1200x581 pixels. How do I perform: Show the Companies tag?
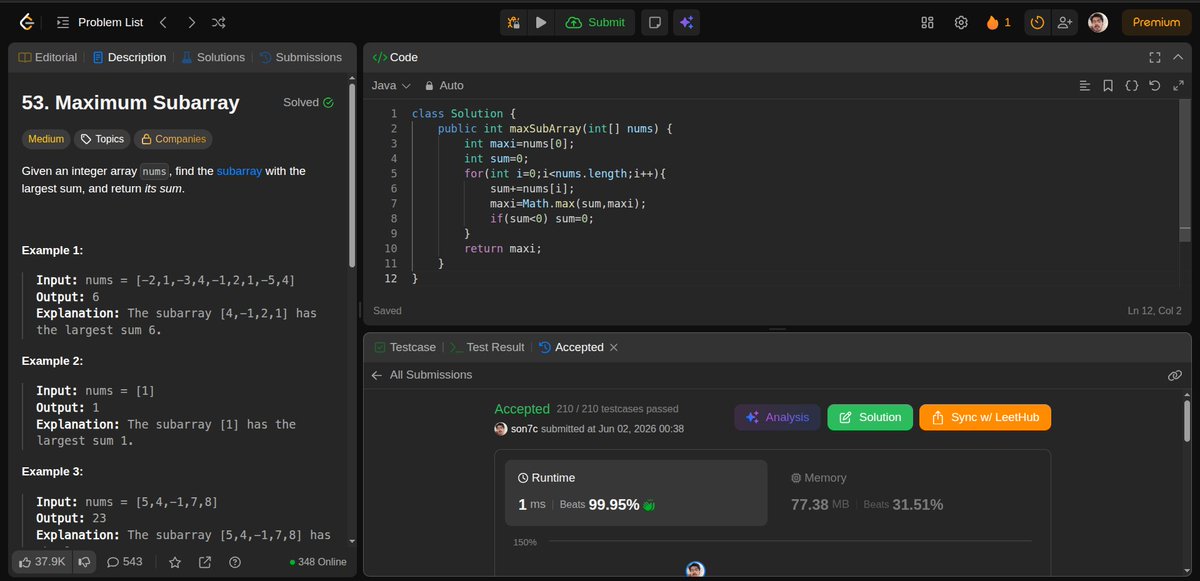(x=173, y=139)
